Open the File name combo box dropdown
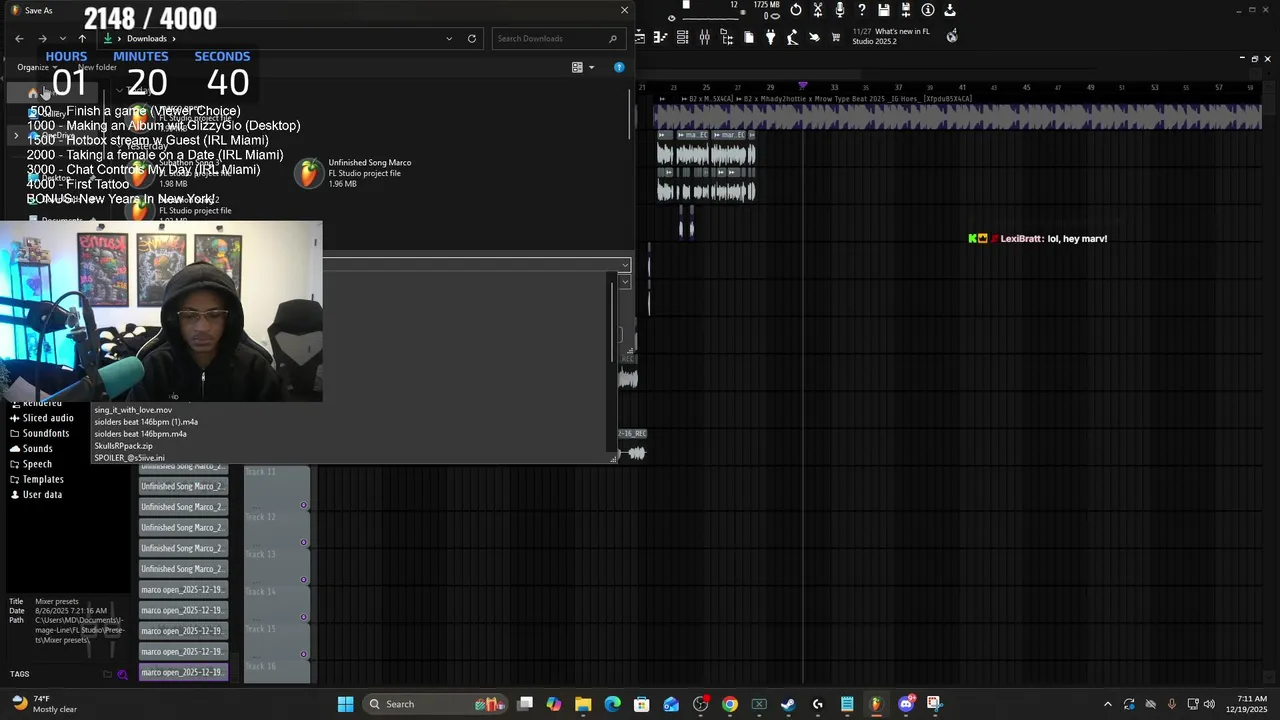This screenshot has width=1280, height=720. pos(625,265)
